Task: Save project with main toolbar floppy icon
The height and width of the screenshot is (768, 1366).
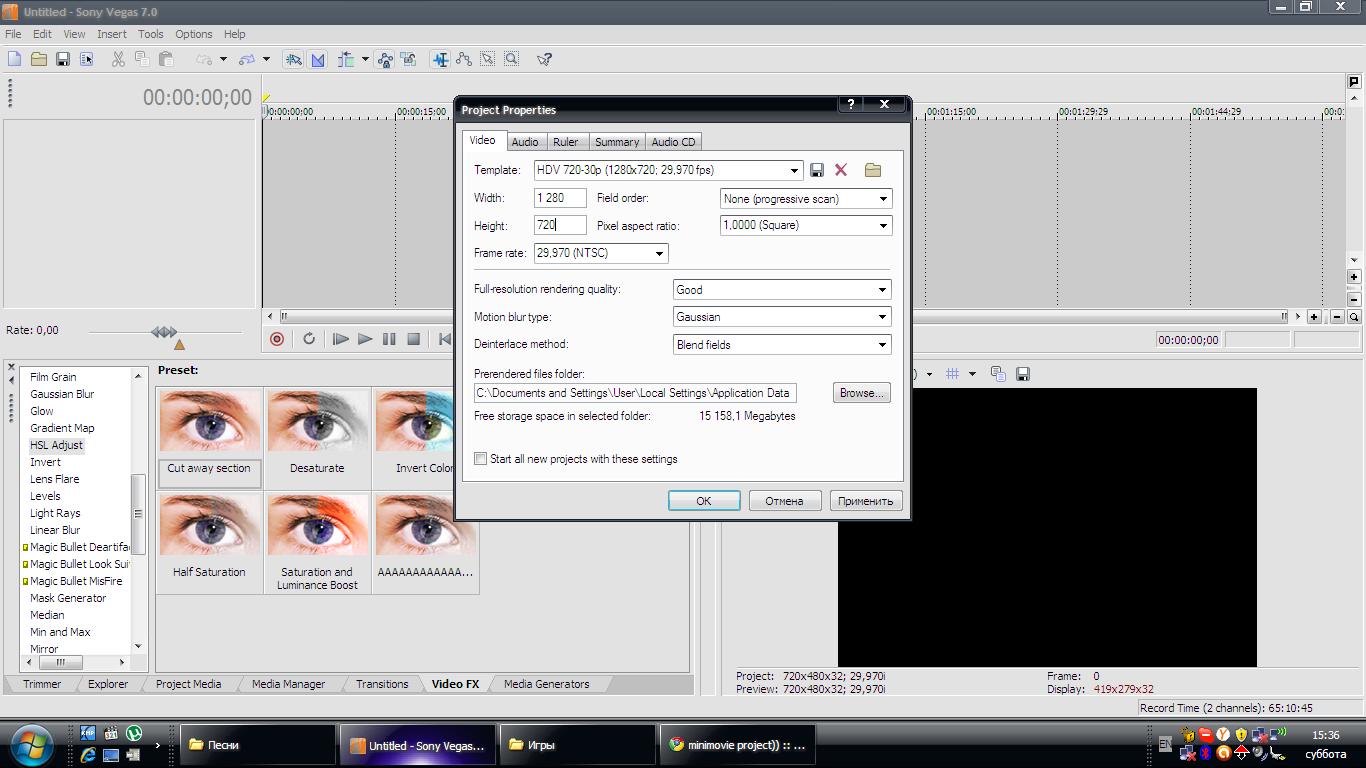Action: (63, 59)
